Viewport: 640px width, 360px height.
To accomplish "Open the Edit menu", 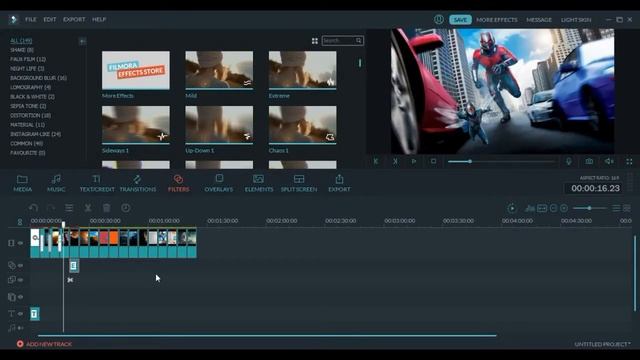I will (x=50, y=19).
